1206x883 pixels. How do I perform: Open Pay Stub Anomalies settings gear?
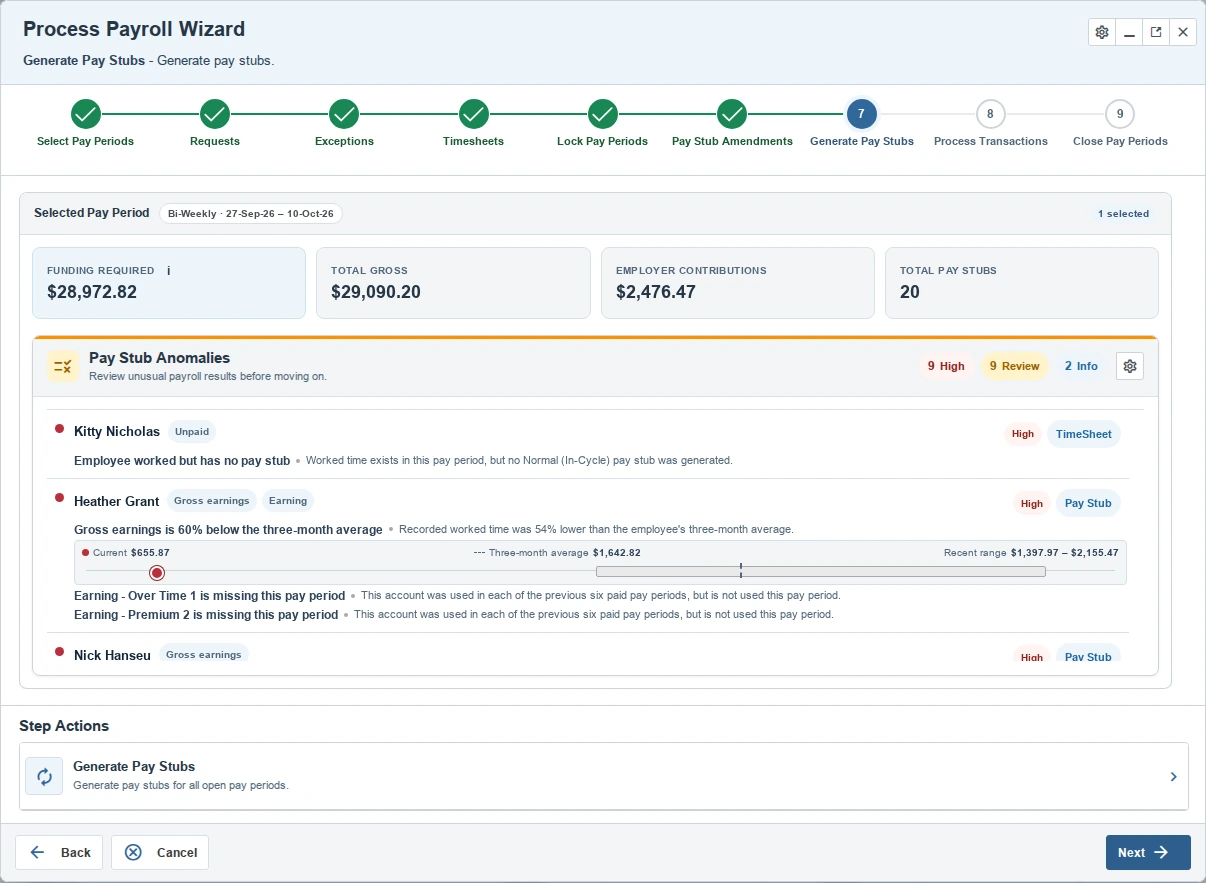tap(1130, 366)
